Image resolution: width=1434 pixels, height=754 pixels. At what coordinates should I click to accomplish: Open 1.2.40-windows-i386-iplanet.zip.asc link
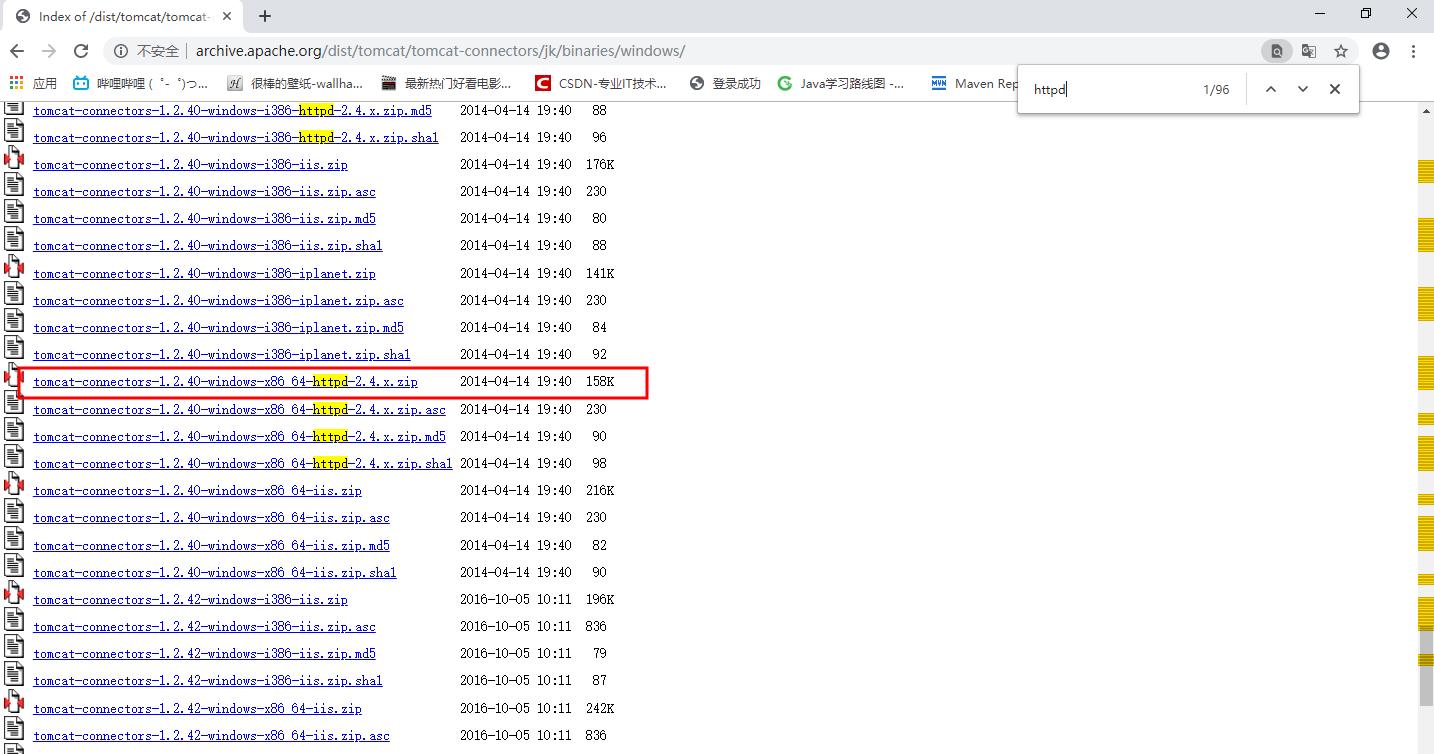(x=218, y=300)
